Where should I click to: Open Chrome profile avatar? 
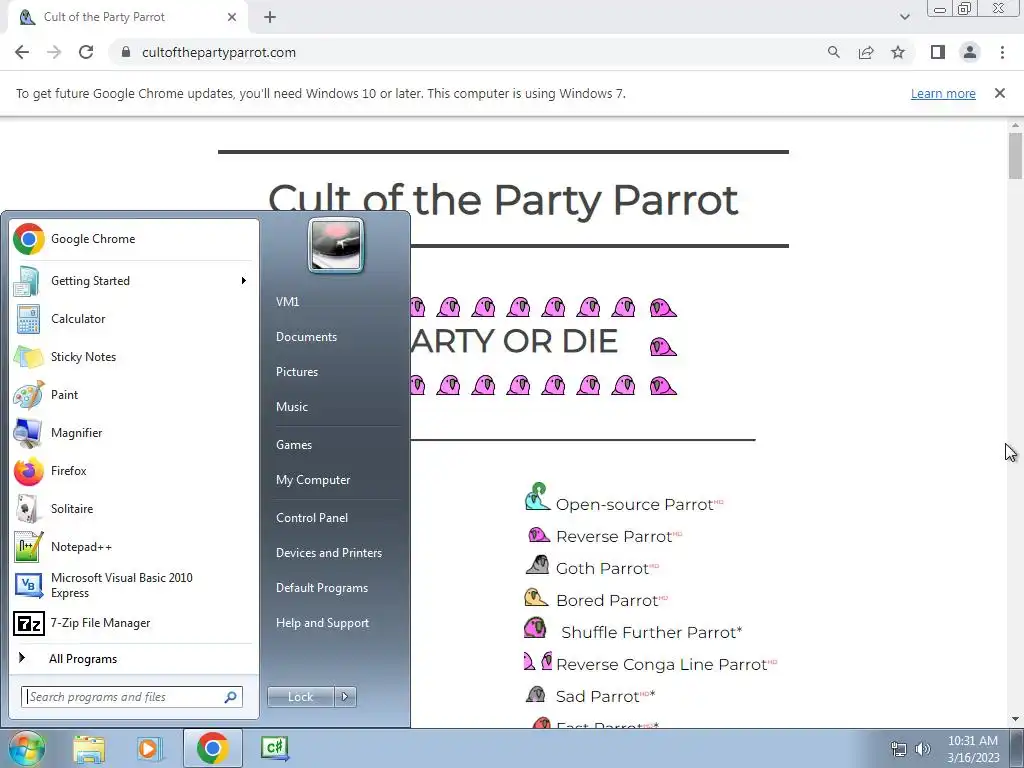click(970, 52)
